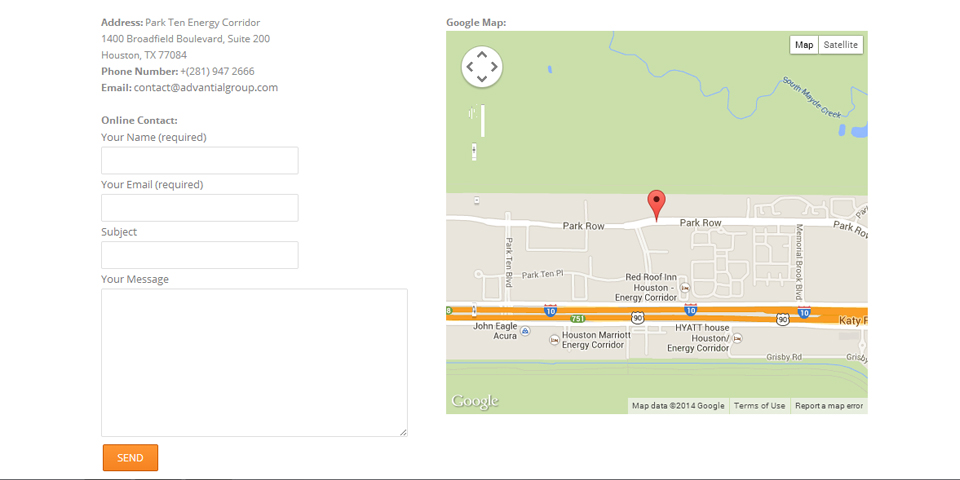Click the Red Roof Inn hotel bed icon
Viewport: 960px width, 480px height.
click(685, 287)
